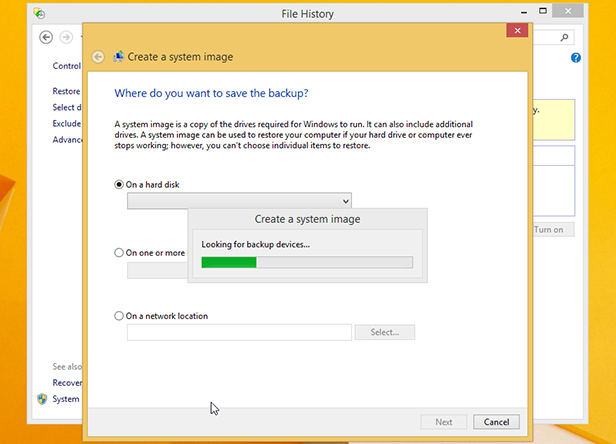
Task: Open the blue help question mark icon
Action: click(x=576, y=58)
